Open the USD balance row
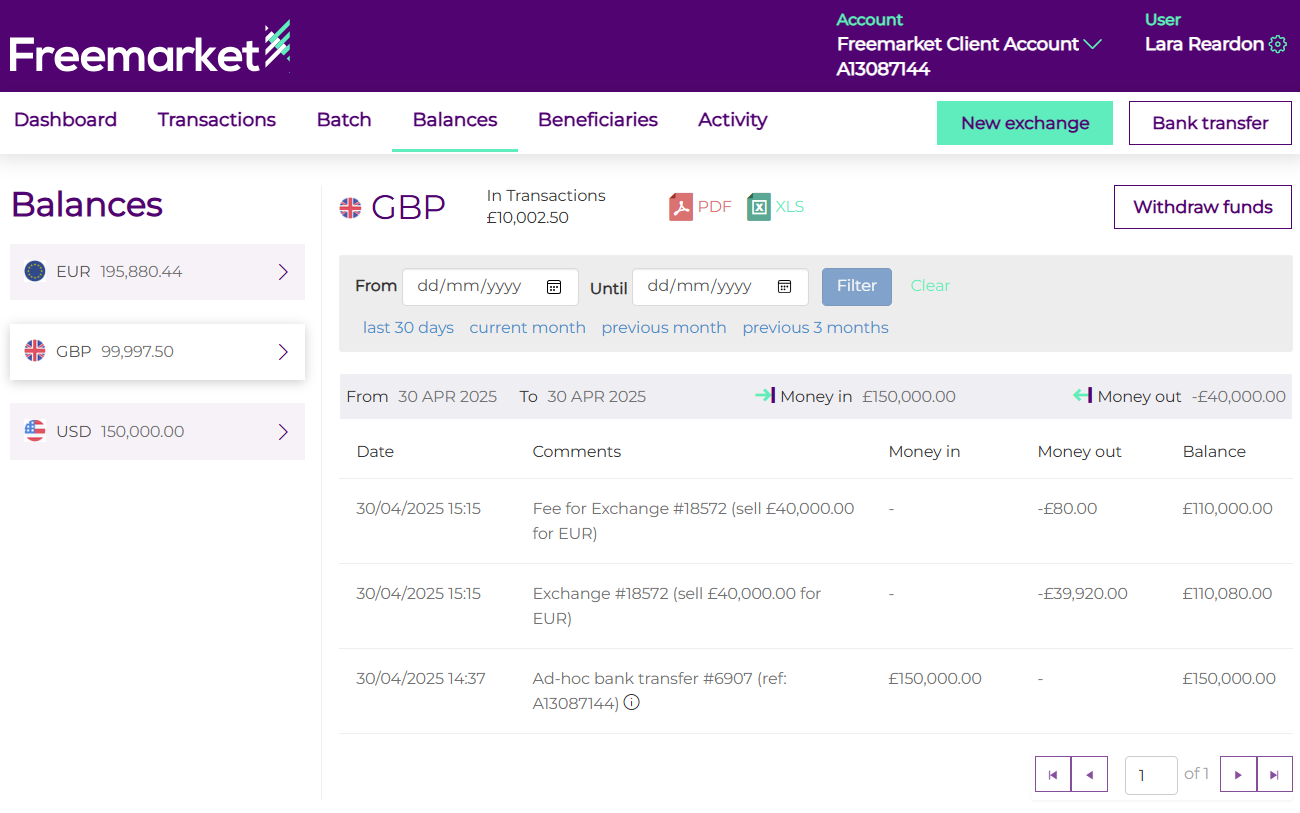 point(157,432)
